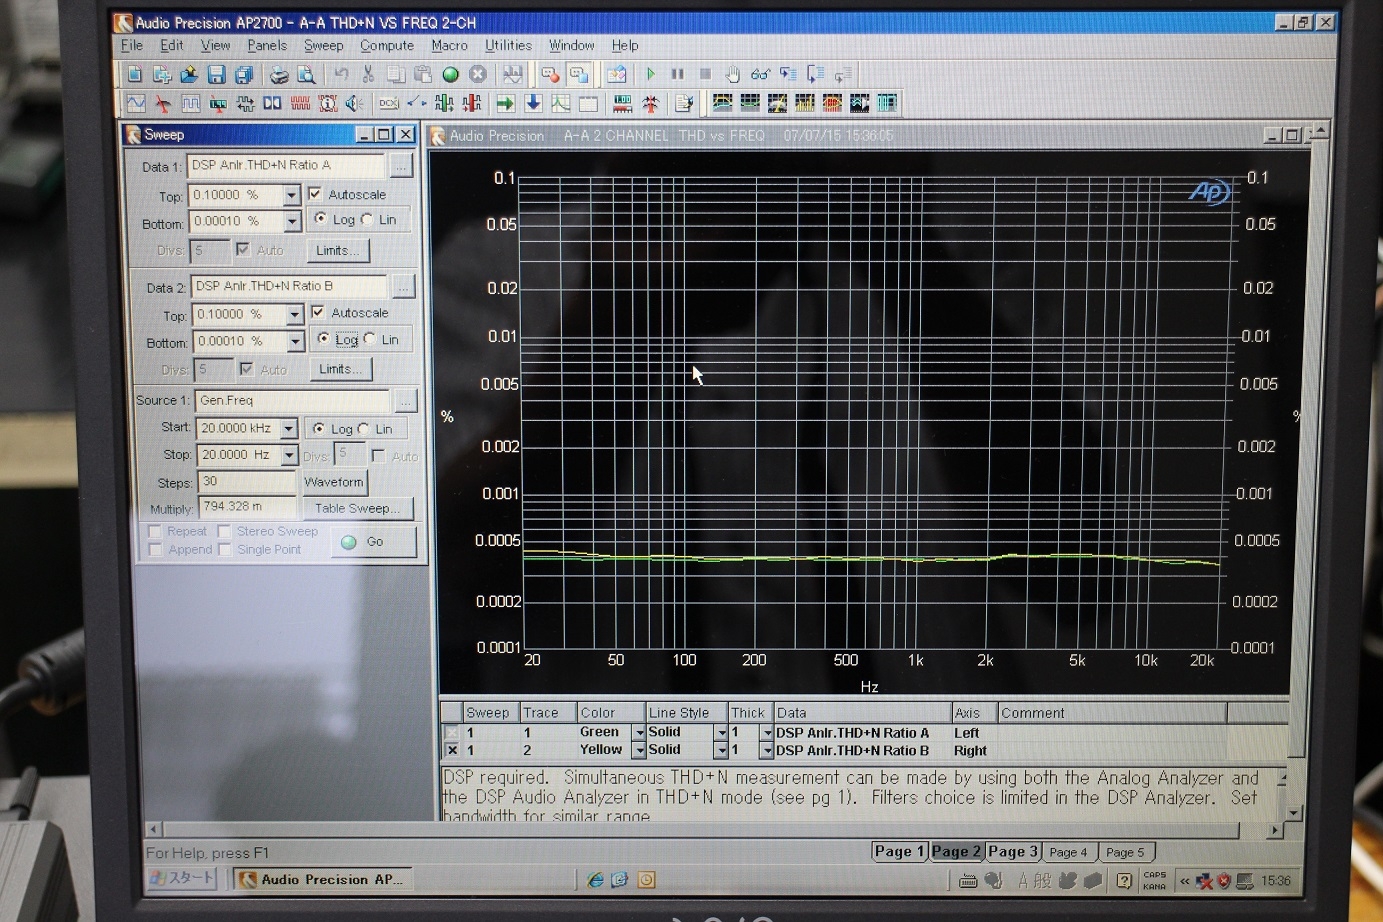
Task: Click the Waveform button
Action: (334, 482)
